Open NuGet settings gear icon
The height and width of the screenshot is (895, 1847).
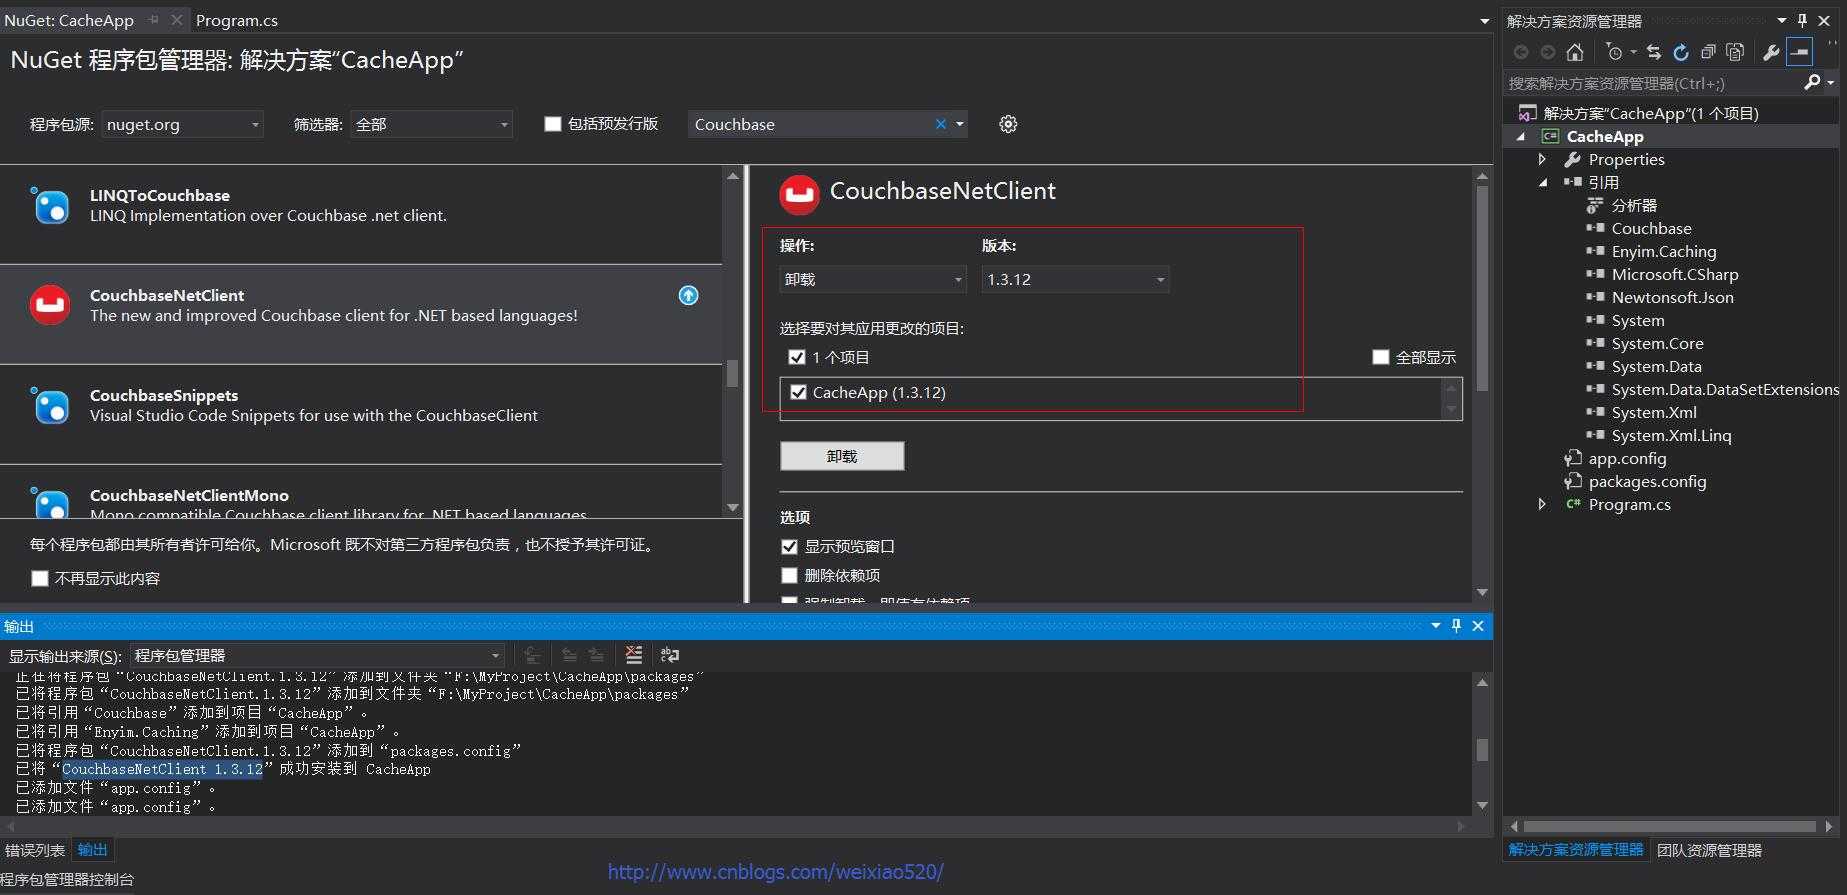tap(1008, 124)
